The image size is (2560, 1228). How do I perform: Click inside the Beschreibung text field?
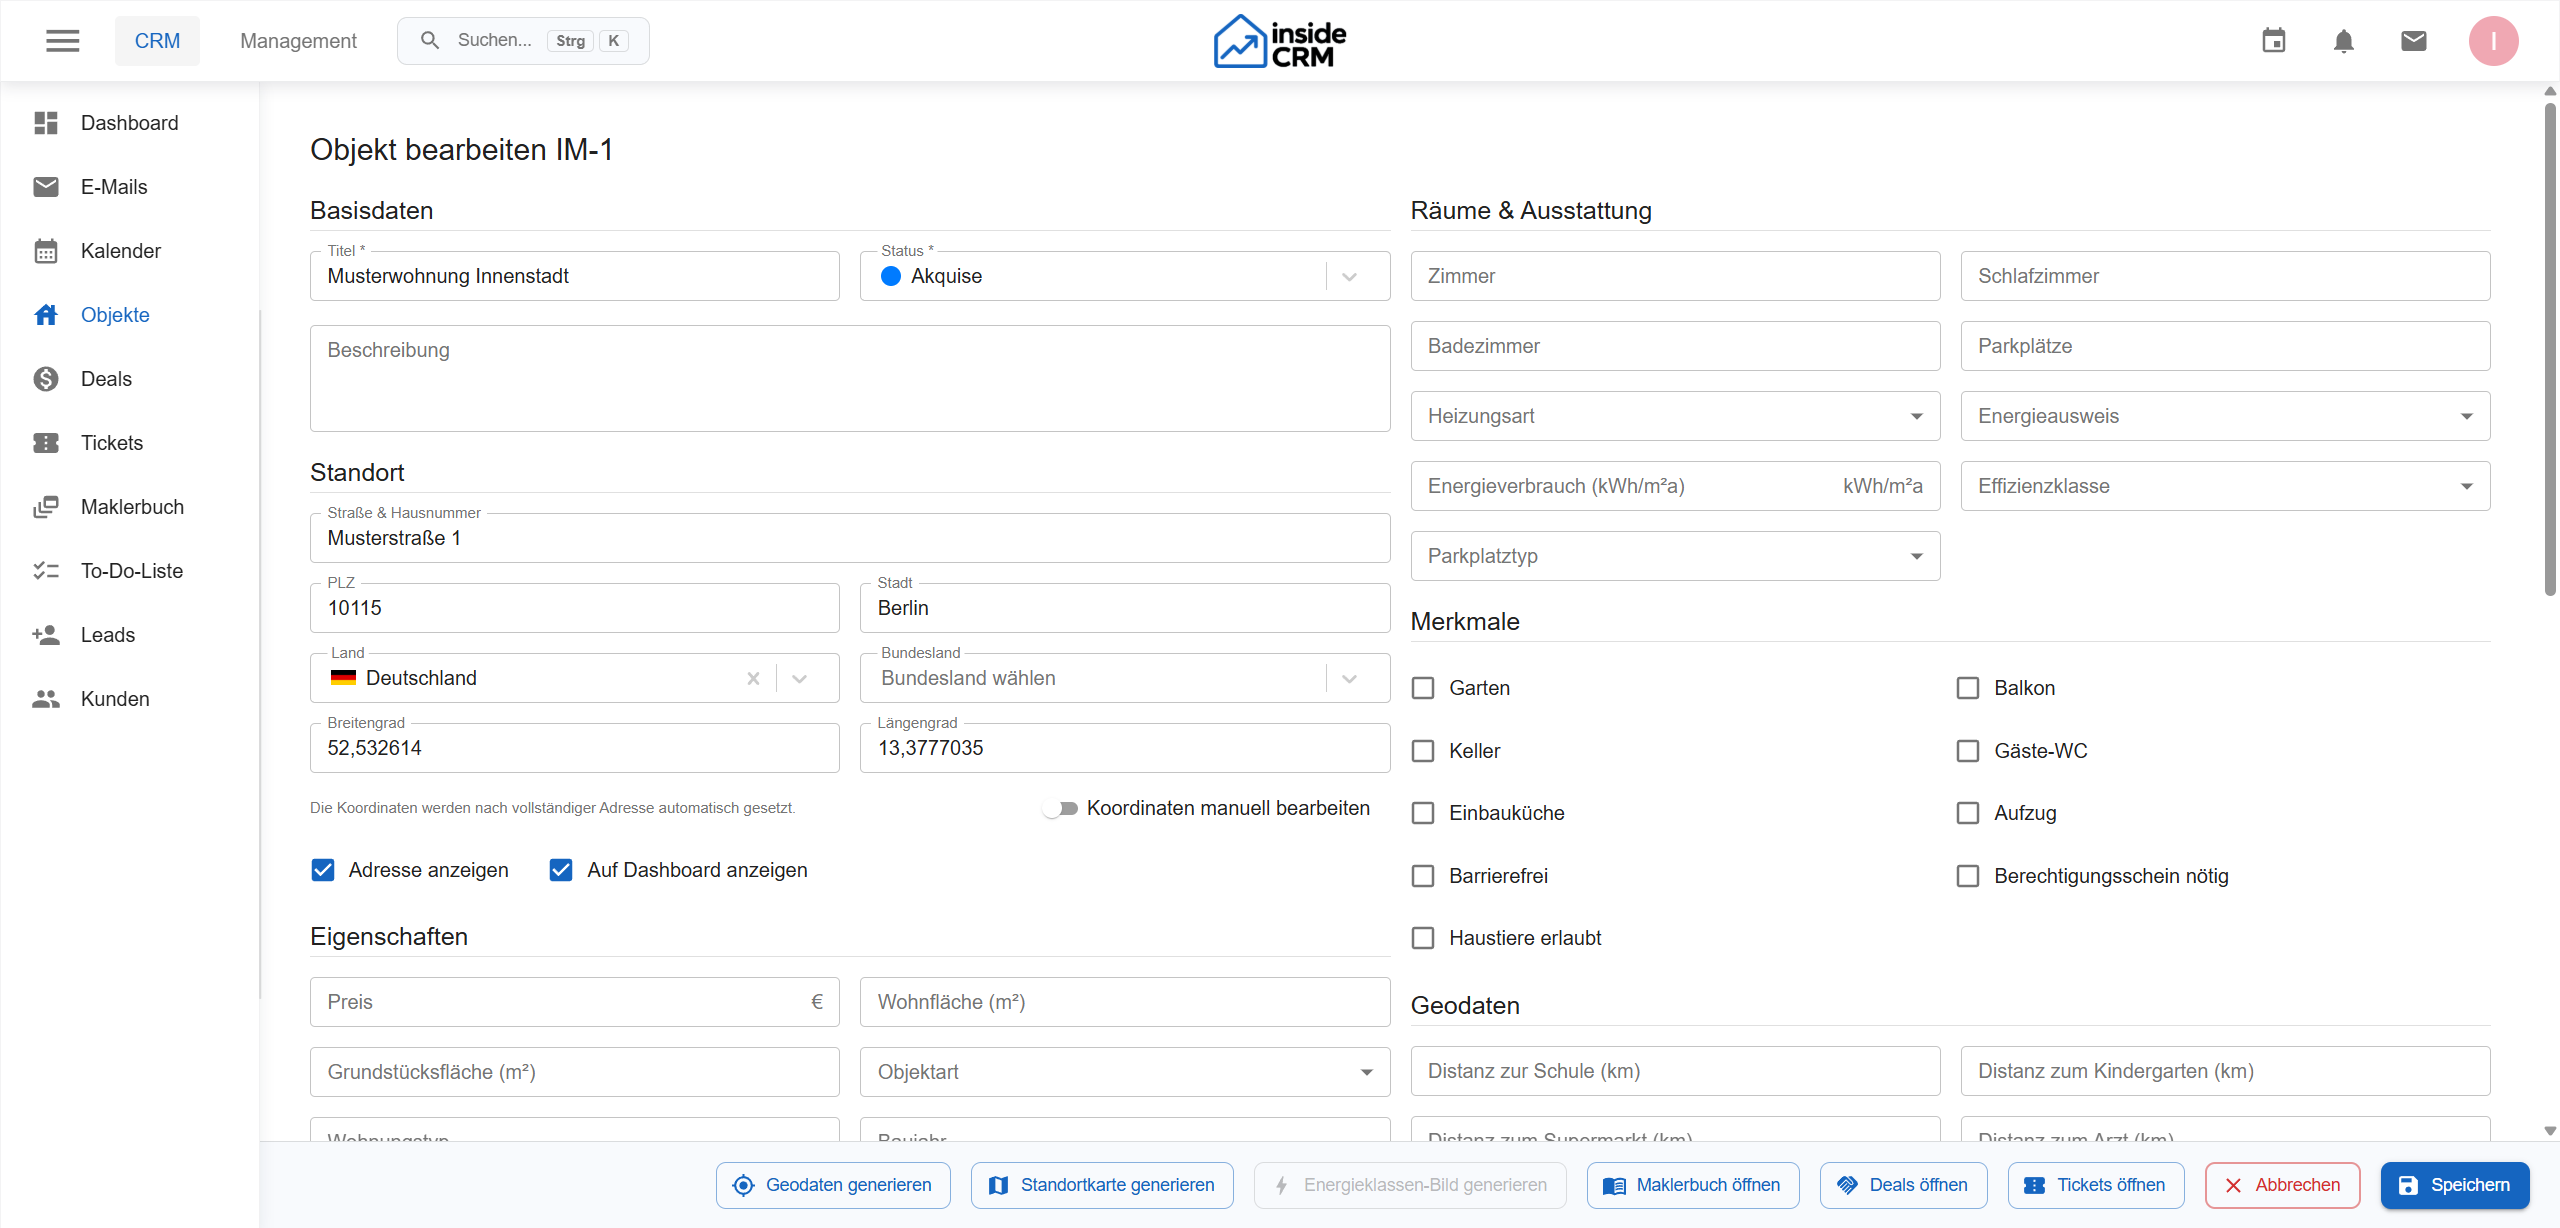(x=848, y=378)
